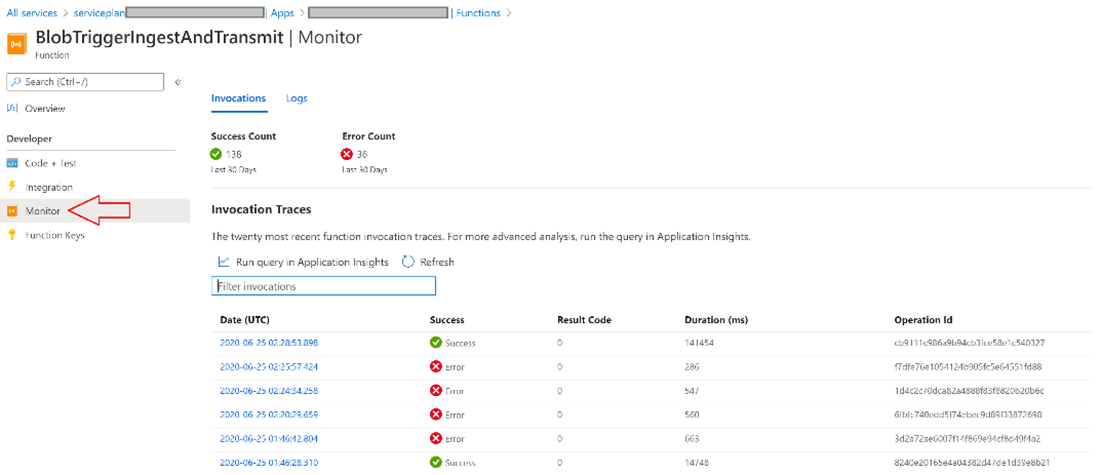Click the BlobTriggerIngestAndTransmit function icon
Viewport: 1101px width, 475px height.
coord(17,44)
